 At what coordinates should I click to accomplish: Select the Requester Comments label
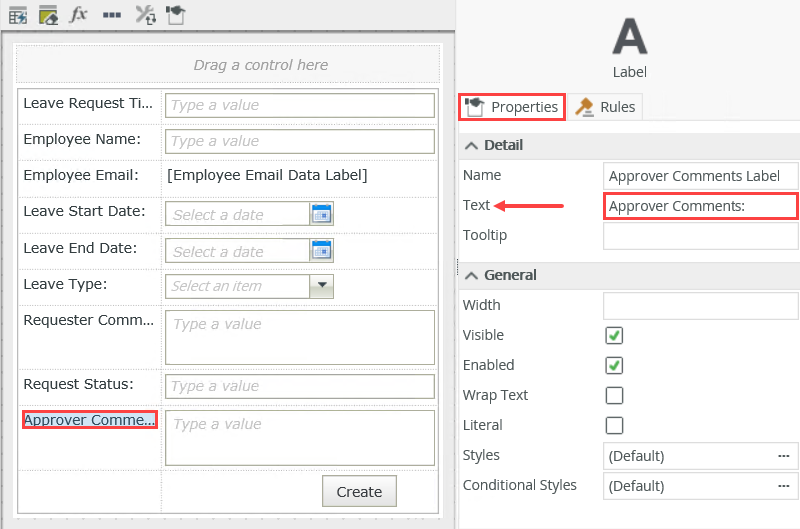89,320
